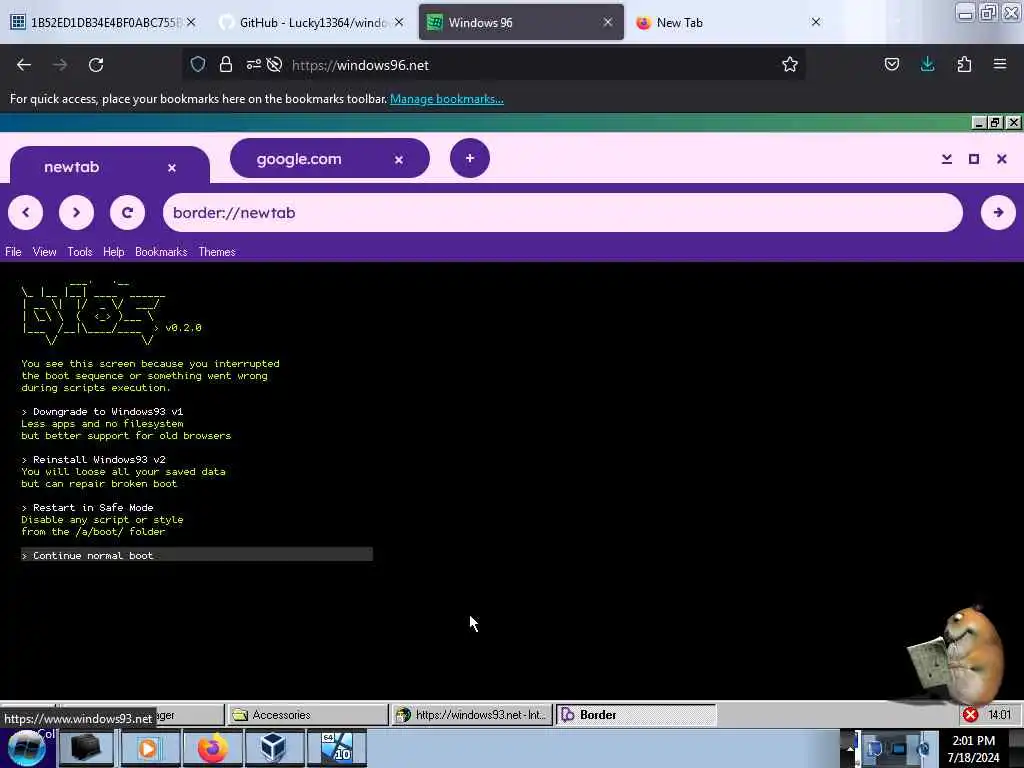Screen dimensions: 1024x768
Task: Go back in Border browser
Action: [25, 212]
